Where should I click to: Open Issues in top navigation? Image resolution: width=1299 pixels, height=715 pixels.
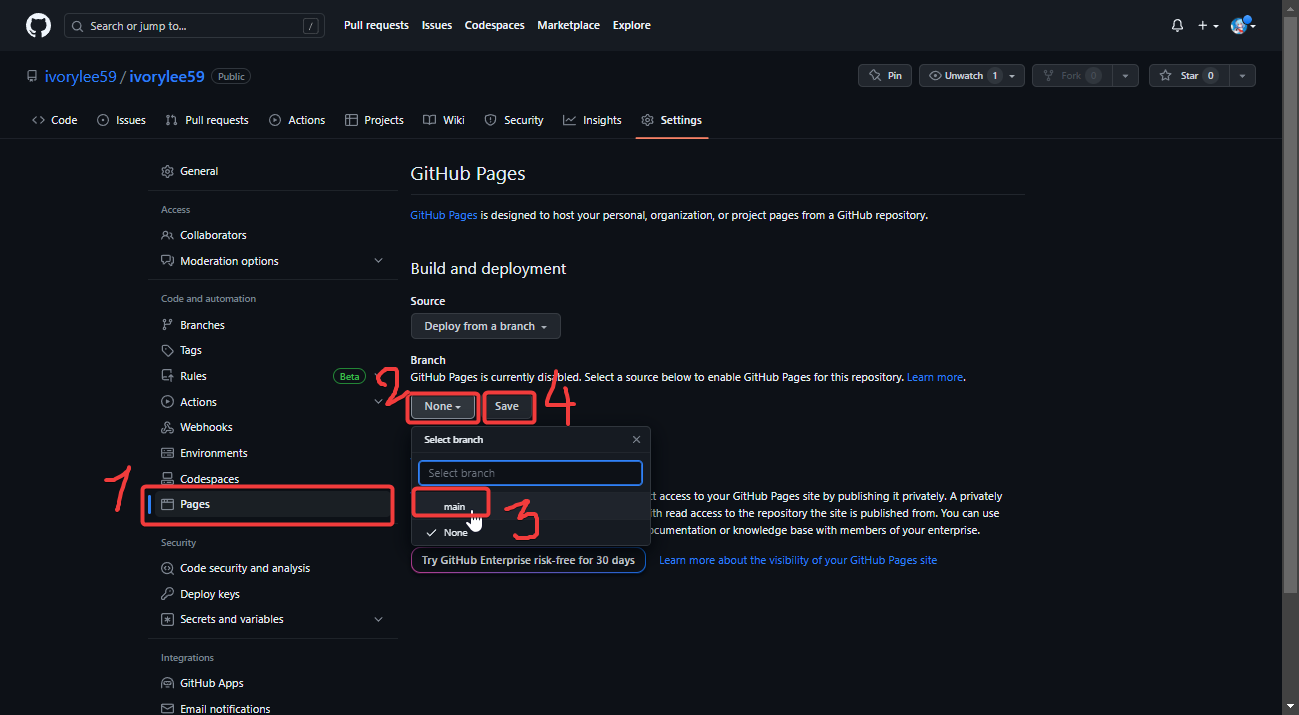[437, 26]
